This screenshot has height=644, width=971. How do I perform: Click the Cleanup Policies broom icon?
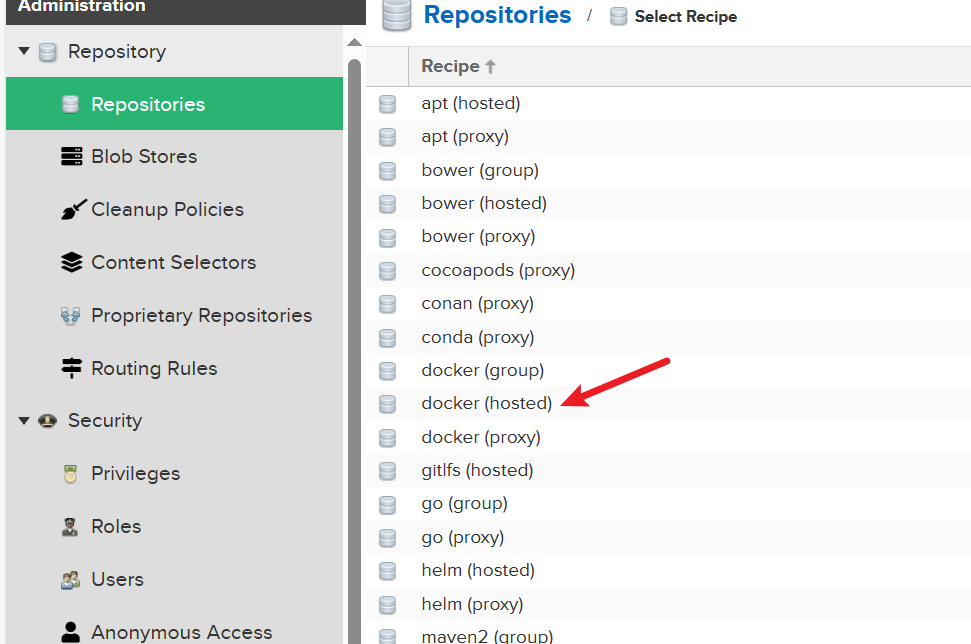tap(73, 210)
